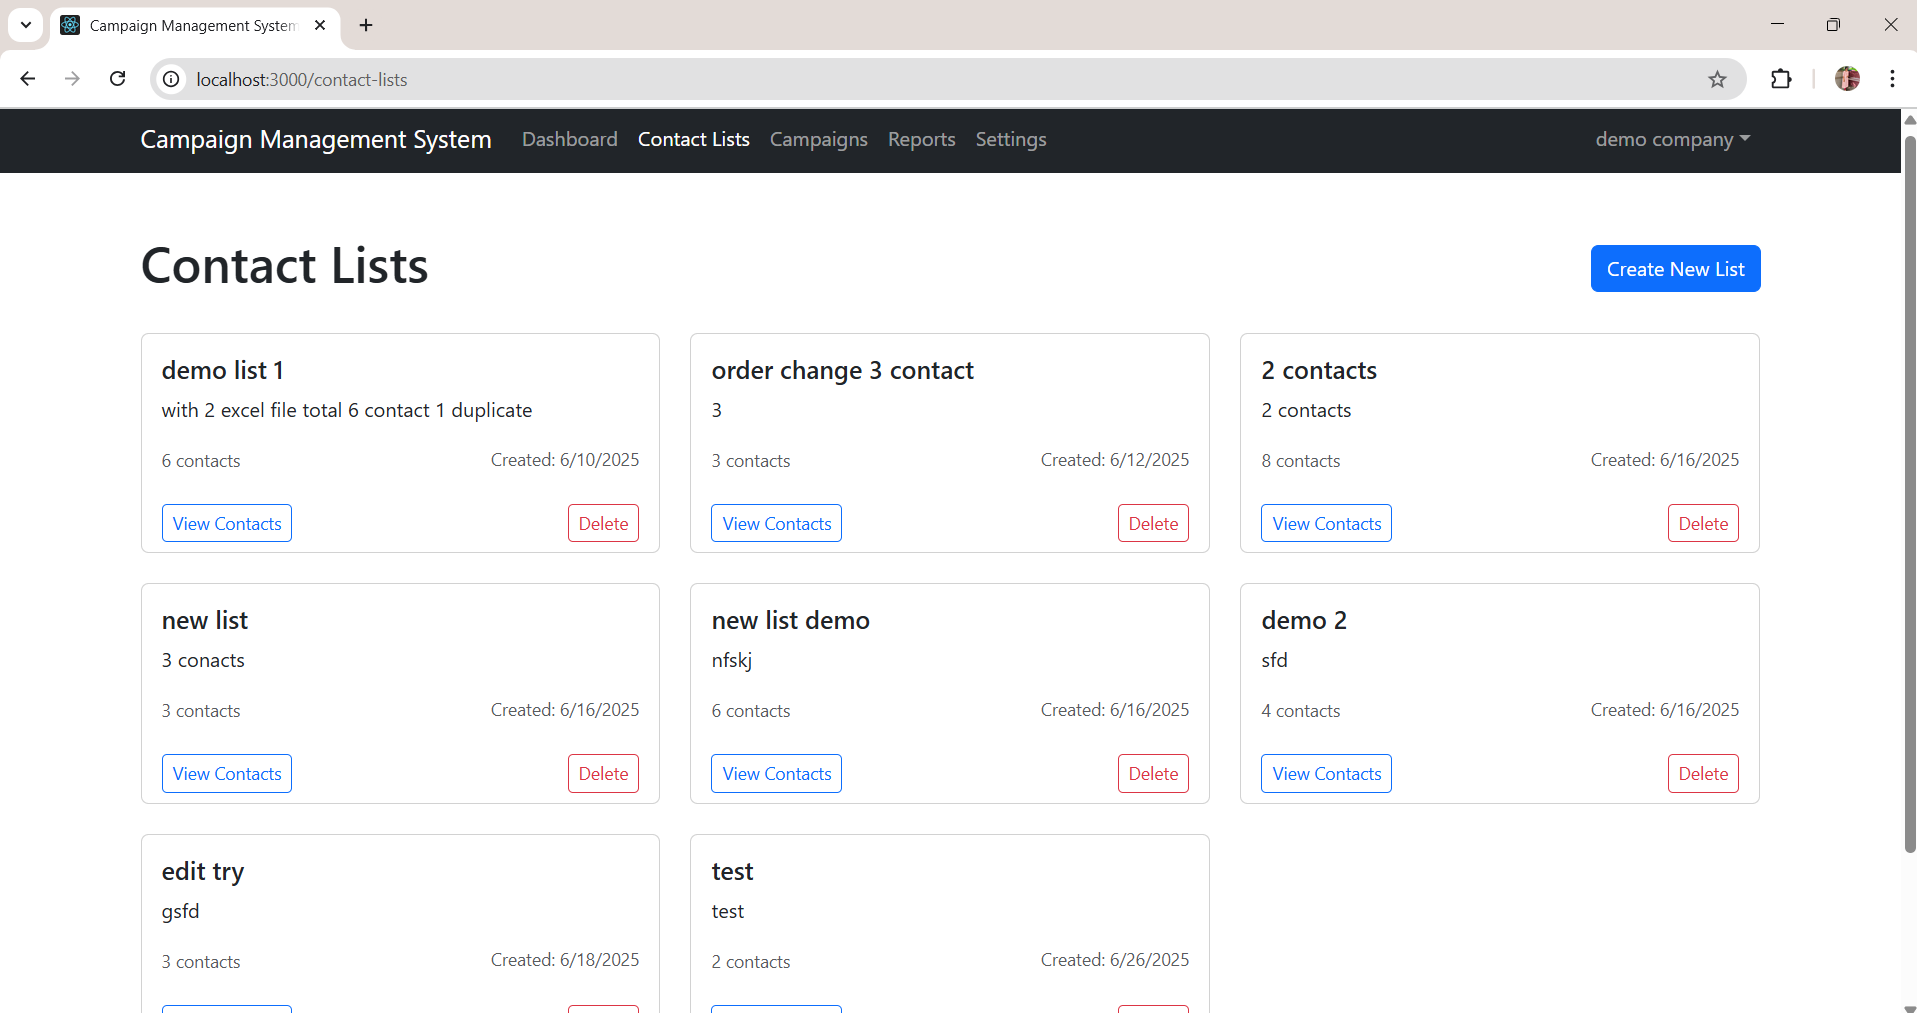Click the address bar URL field
Image resolution: width=1917 pixels, height=1013 pixels.
click(900, 79)
